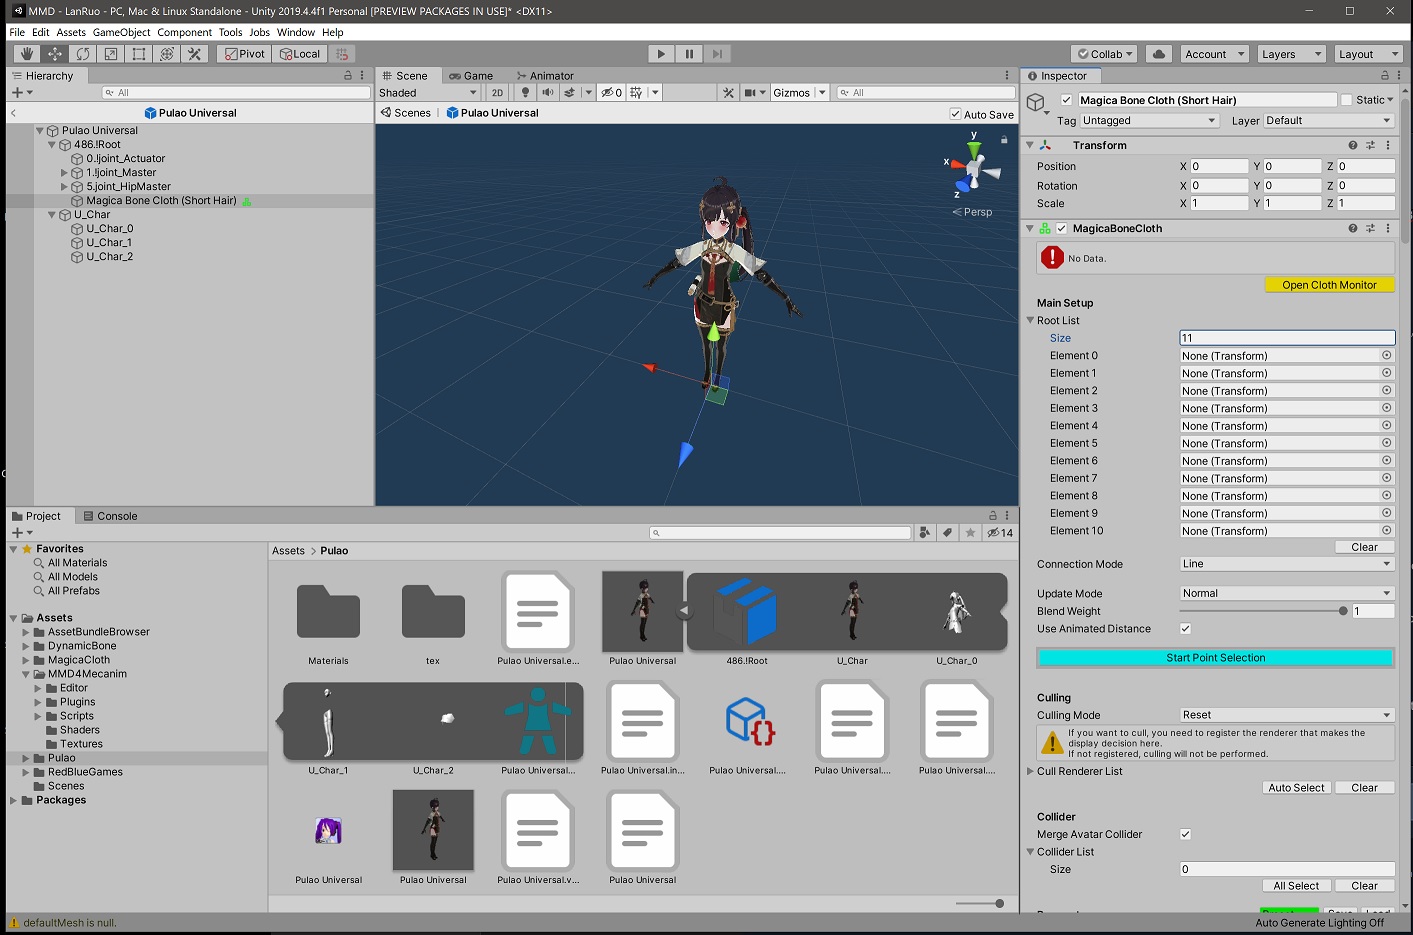The height and width of the screenshot is (935, 1413).
Task: Lock the Inspector panel
Action: (1385, 76)
